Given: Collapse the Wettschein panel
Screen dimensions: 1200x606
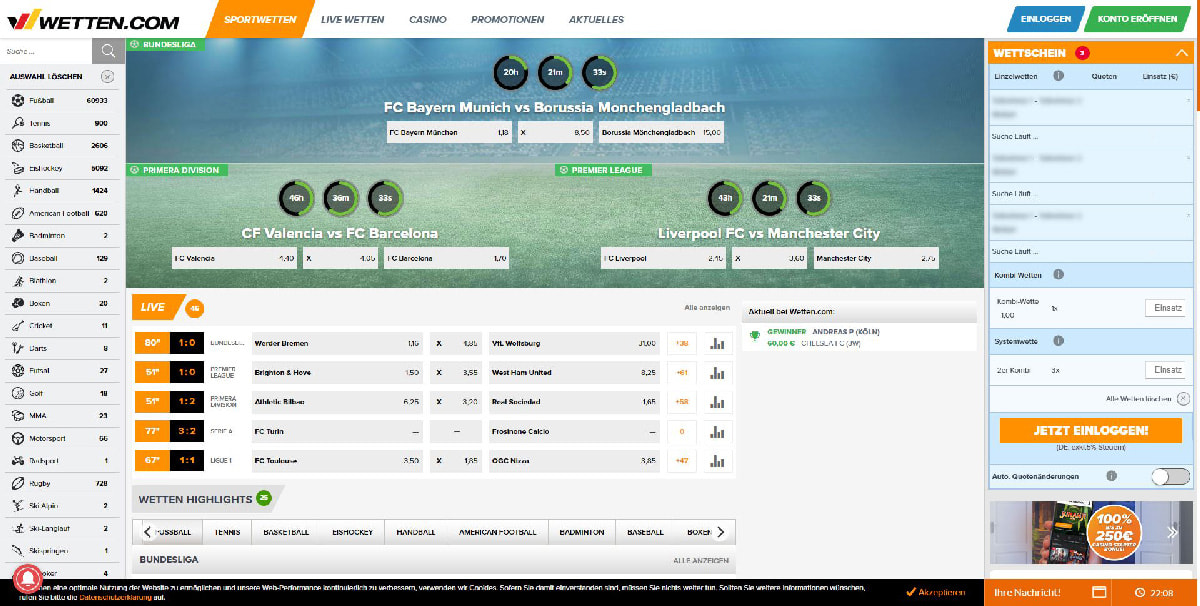Looking at the screenshot, I should pyautogui.click(x=1180, y=52).
